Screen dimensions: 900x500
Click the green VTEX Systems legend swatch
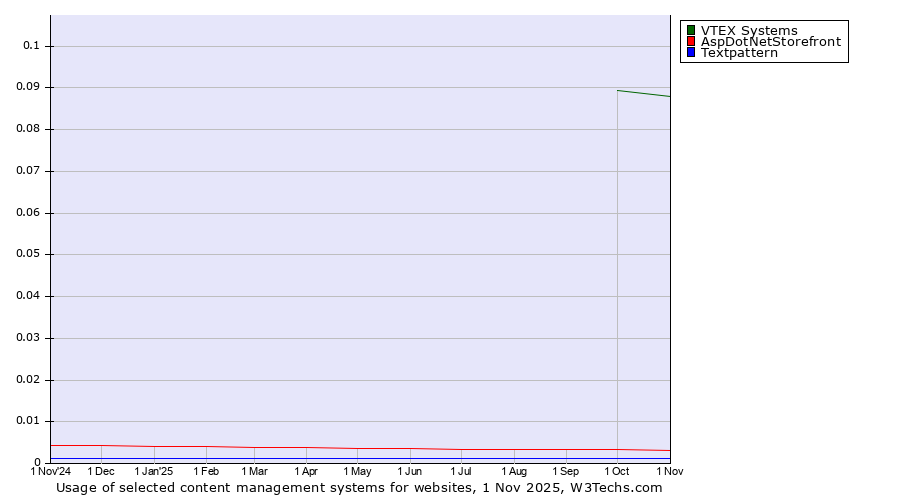(691, 30)
